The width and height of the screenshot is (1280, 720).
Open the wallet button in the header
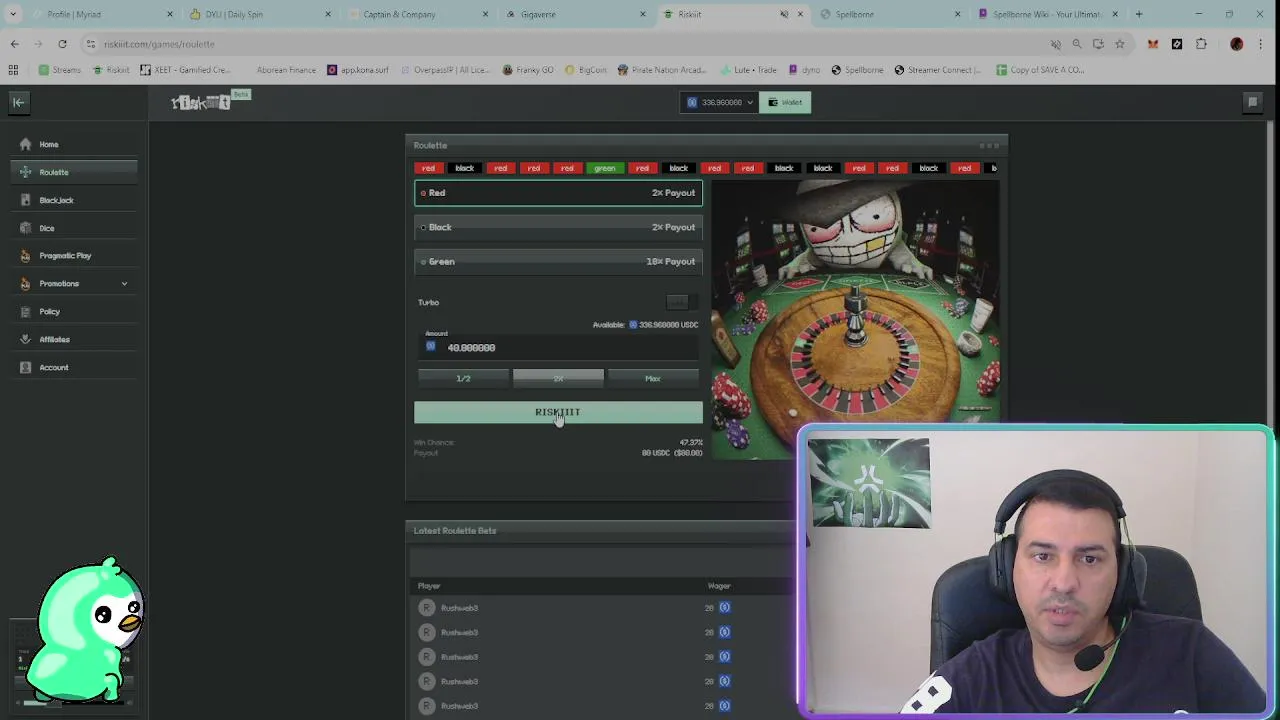click(785, 102)
